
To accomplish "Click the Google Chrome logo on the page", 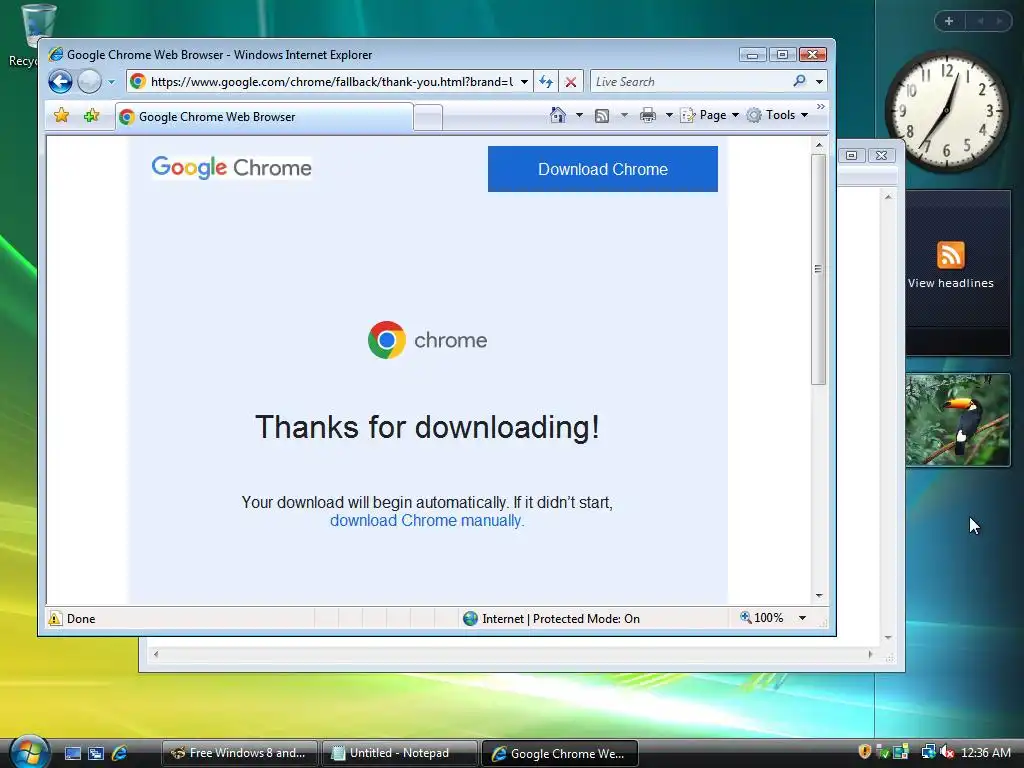I will (x=231, y=167).
